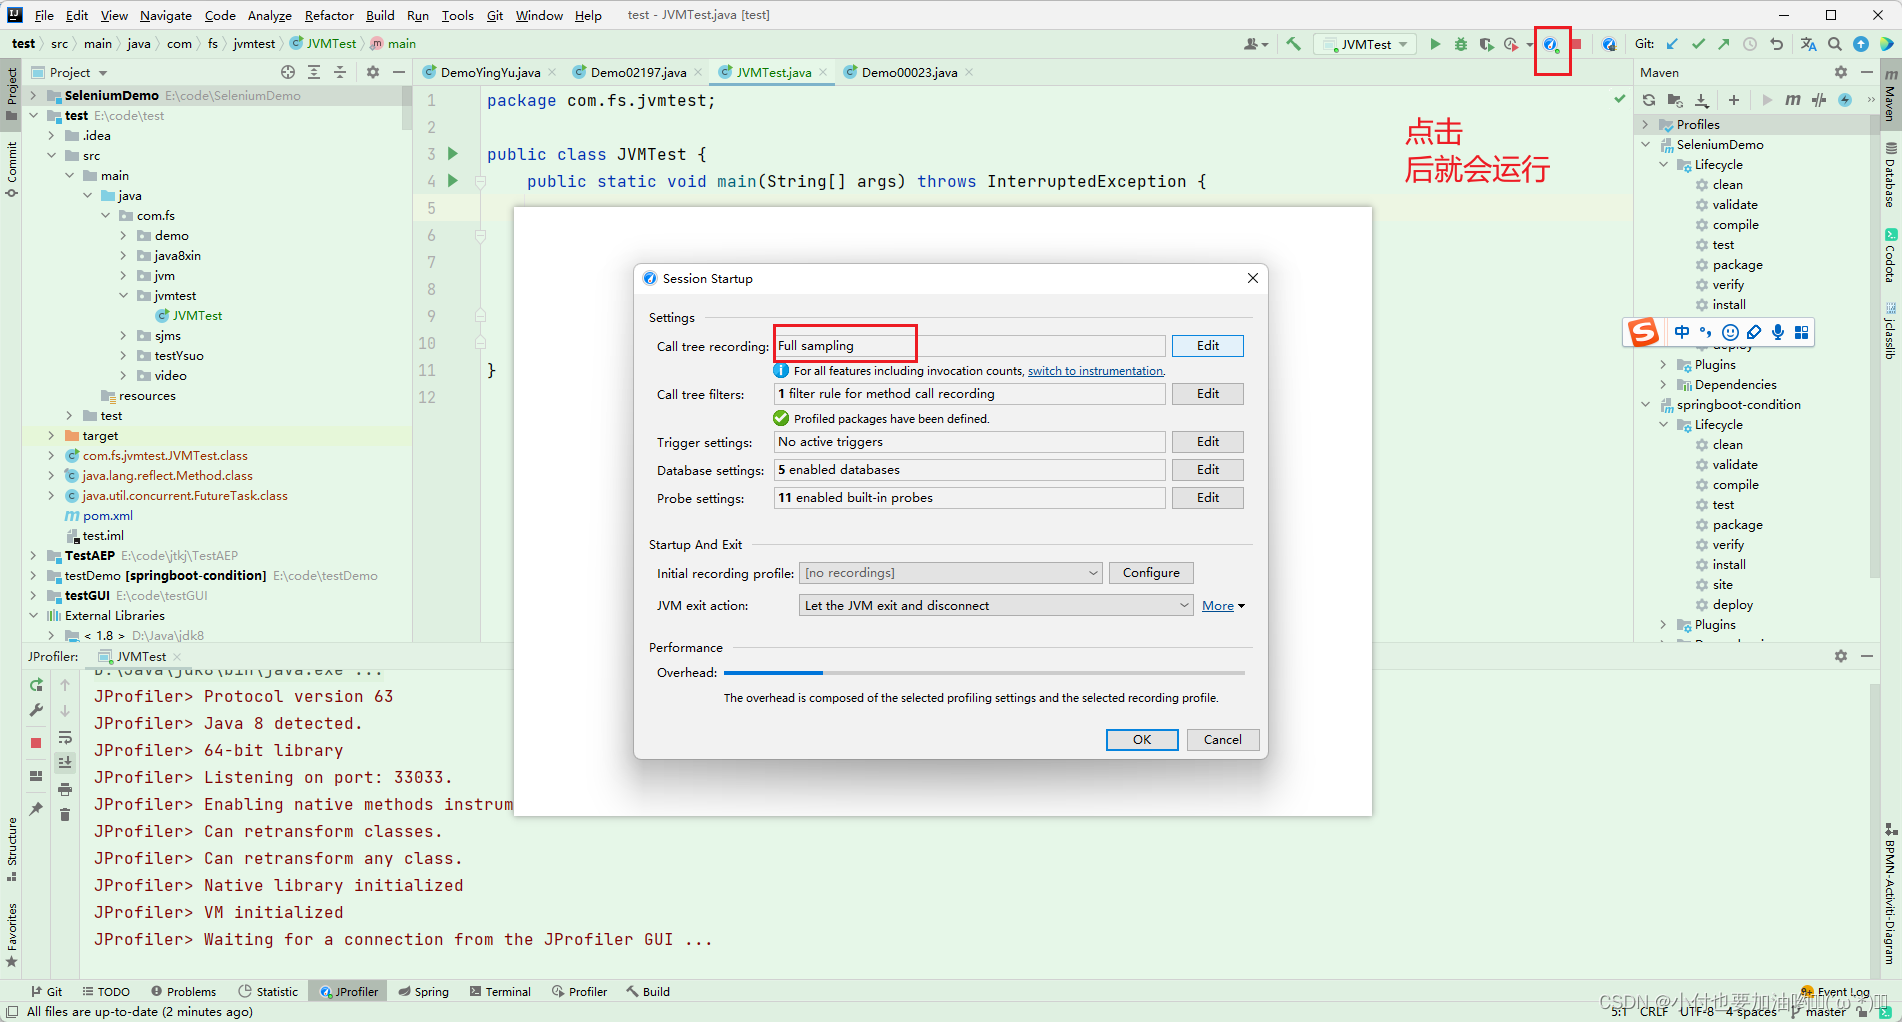Viewport: 1902px width, 1022px height.
Task: Reload all Maven projects
Action: coord(1649,100)
